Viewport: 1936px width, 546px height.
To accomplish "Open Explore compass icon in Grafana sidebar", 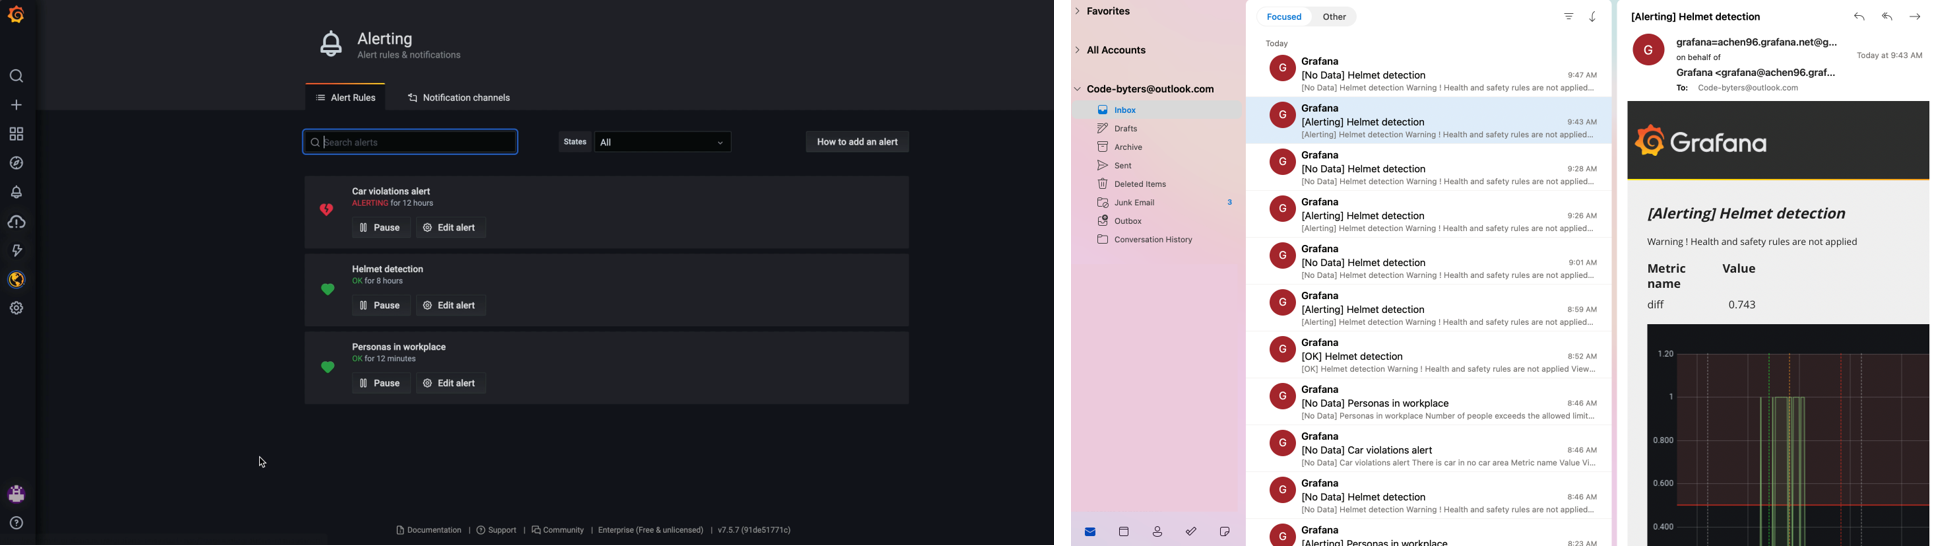I will [x=16, y=163].
